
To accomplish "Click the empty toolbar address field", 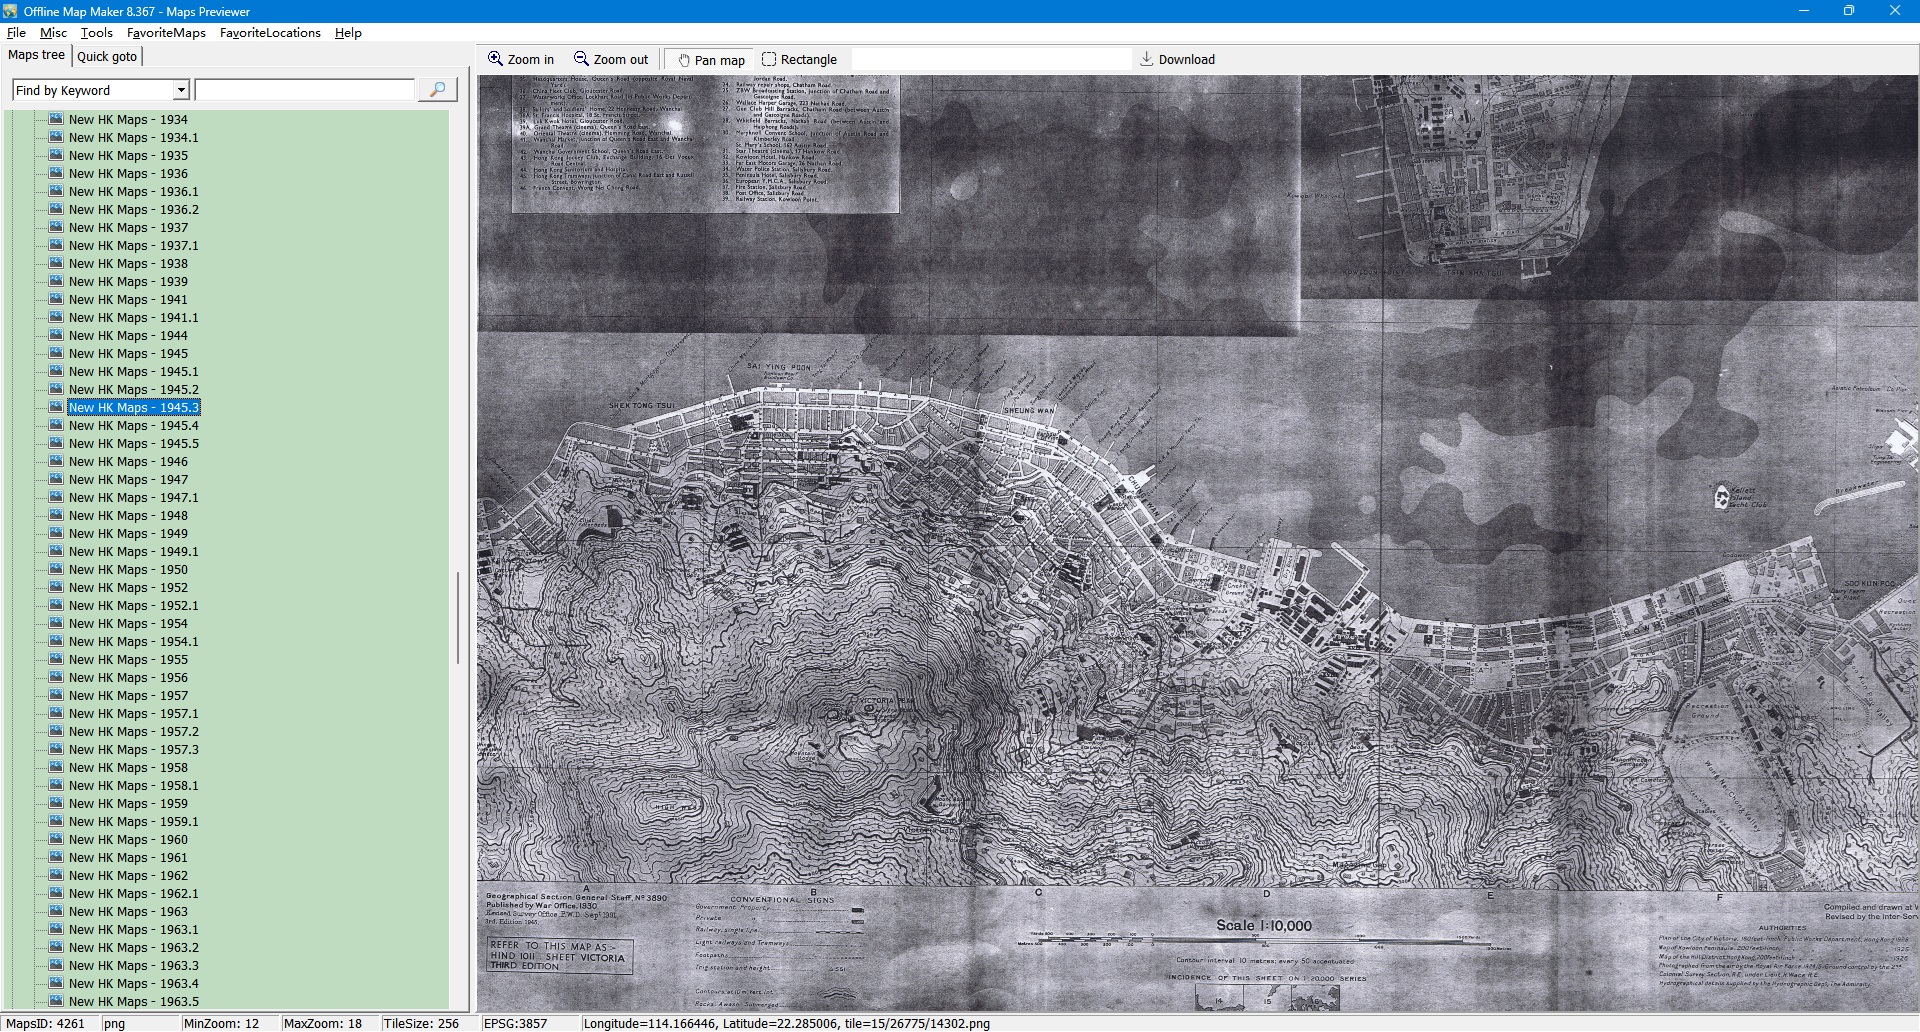I will [x=990, y=60].
